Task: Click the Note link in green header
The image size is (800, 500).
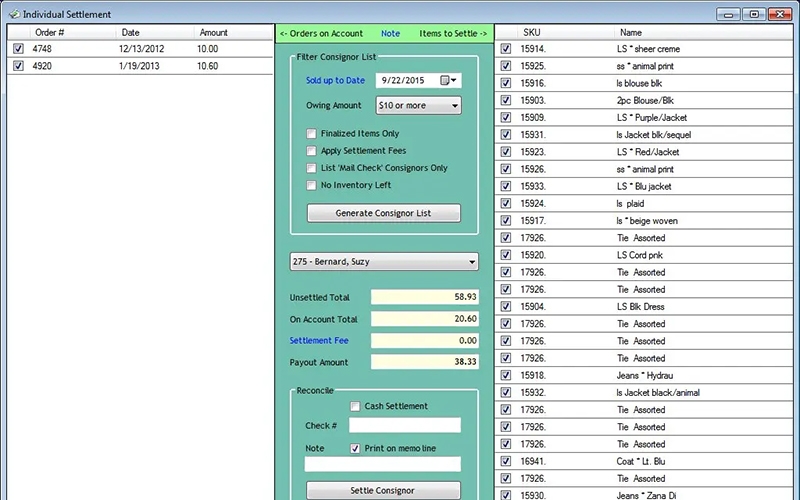Action: pos(390,33)
